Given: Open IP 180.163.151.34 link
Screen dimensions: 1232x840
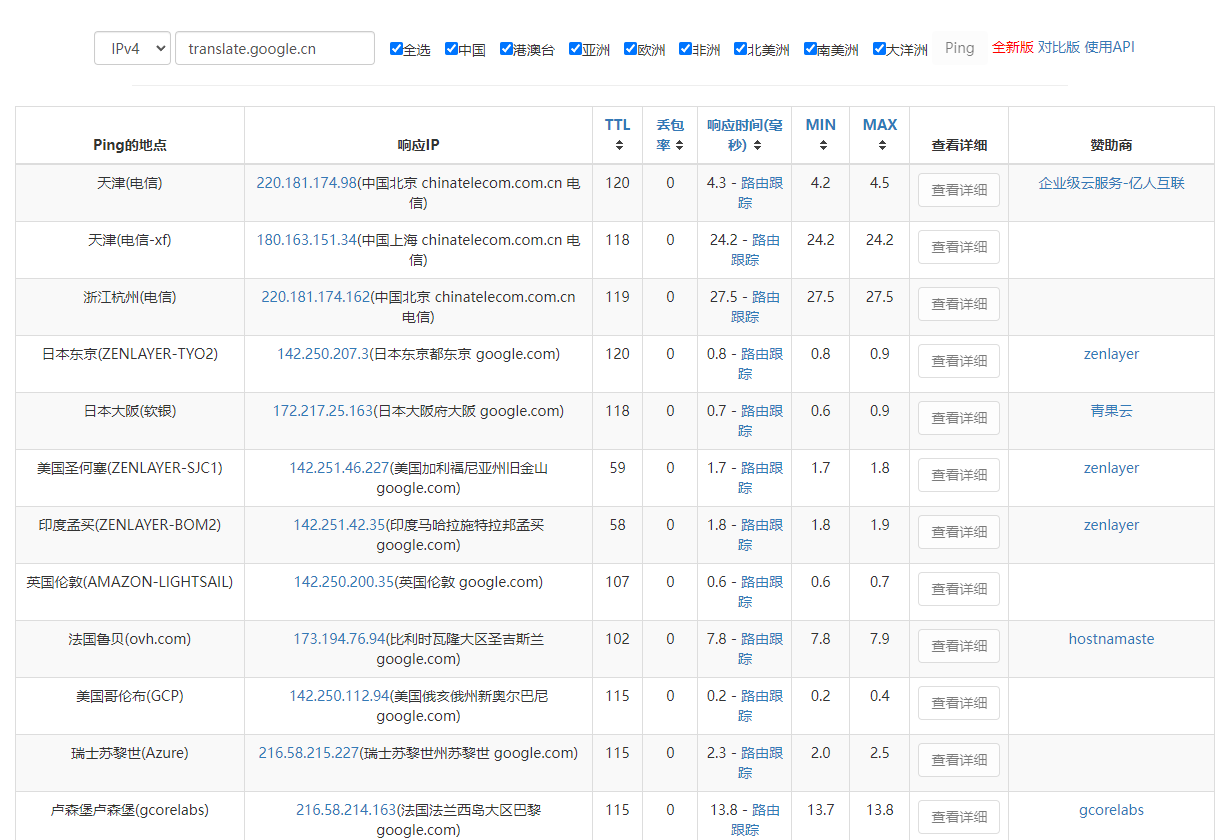Looking at the screenshot, I should [306, 240].
